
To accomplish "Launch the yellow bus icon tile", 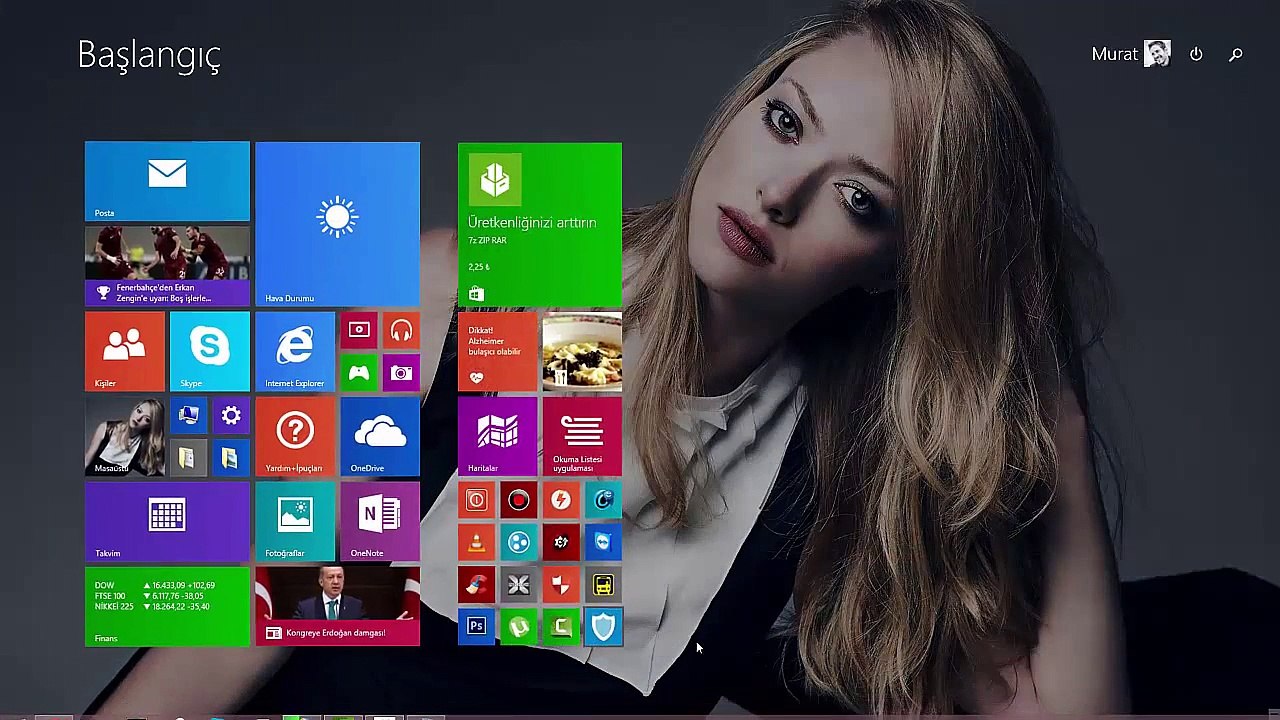I will tap(603, 585).
